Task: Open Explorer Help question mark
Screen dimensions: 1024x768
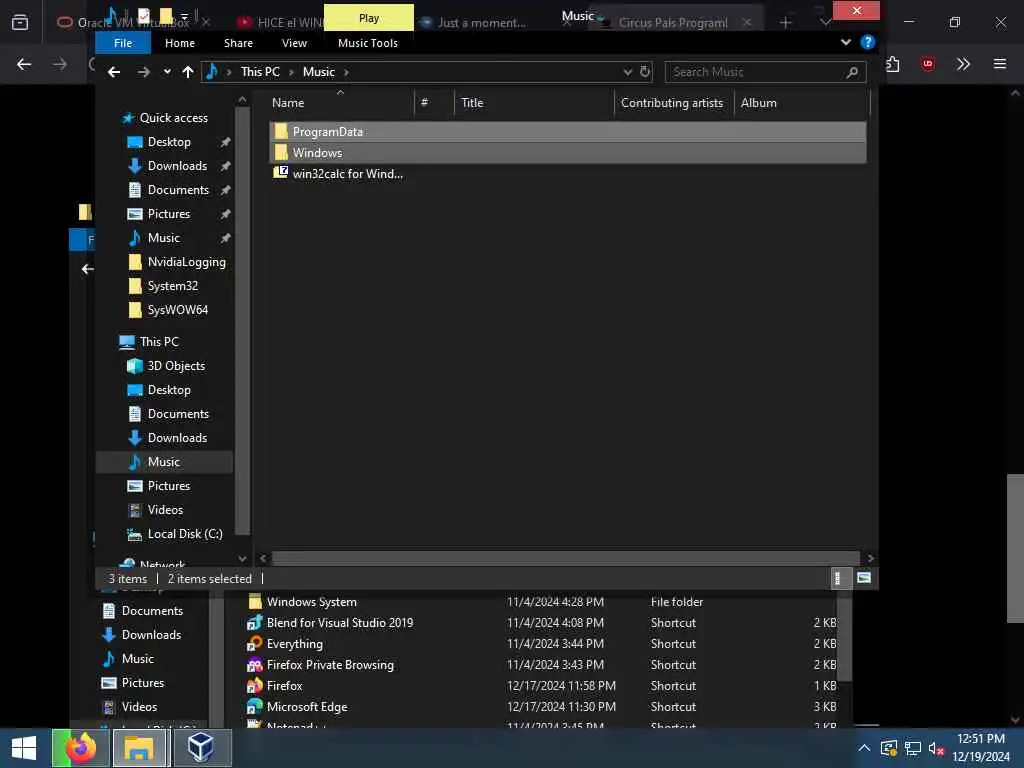Action: tap(867, 42)
